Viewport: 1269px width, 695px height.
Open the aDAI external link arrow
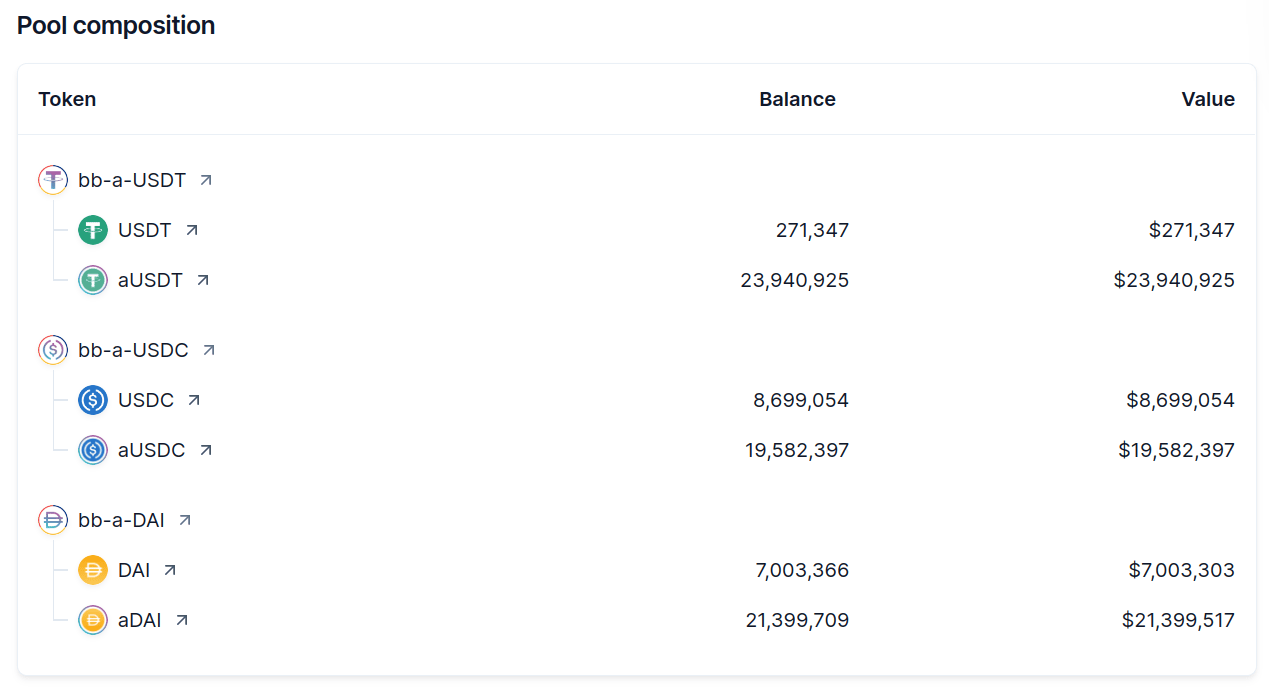click(182, 620)
